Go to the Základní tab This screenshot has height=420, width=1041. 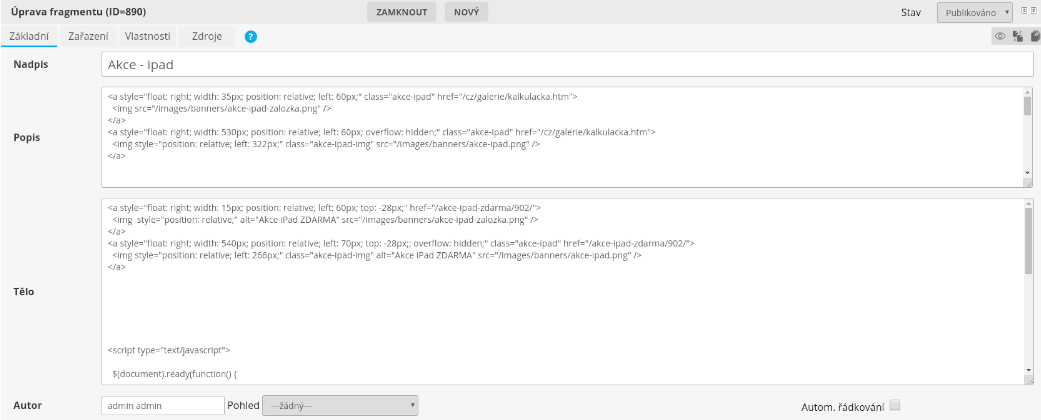tap(29, 36)
